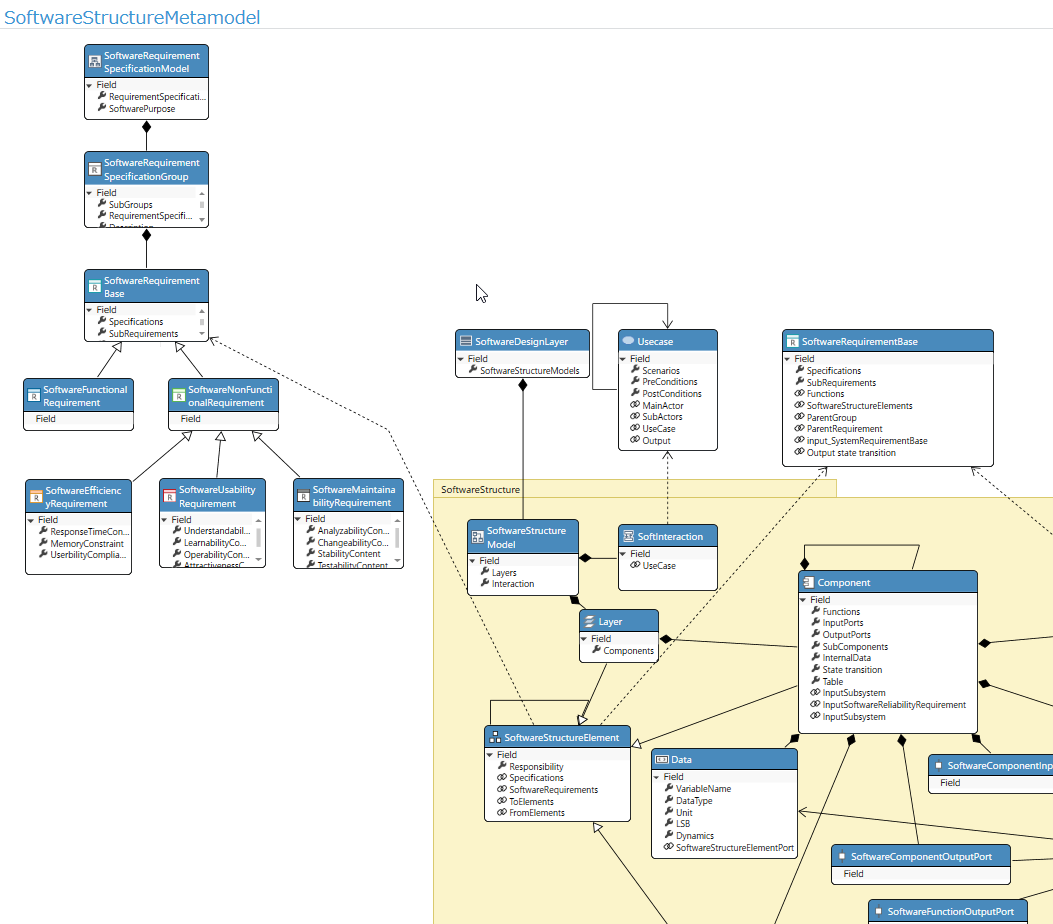Click the SoftwareUsabilityRequirement red icon
The width and height of the screenshot is (1053, 924).
tap(170, 497)
